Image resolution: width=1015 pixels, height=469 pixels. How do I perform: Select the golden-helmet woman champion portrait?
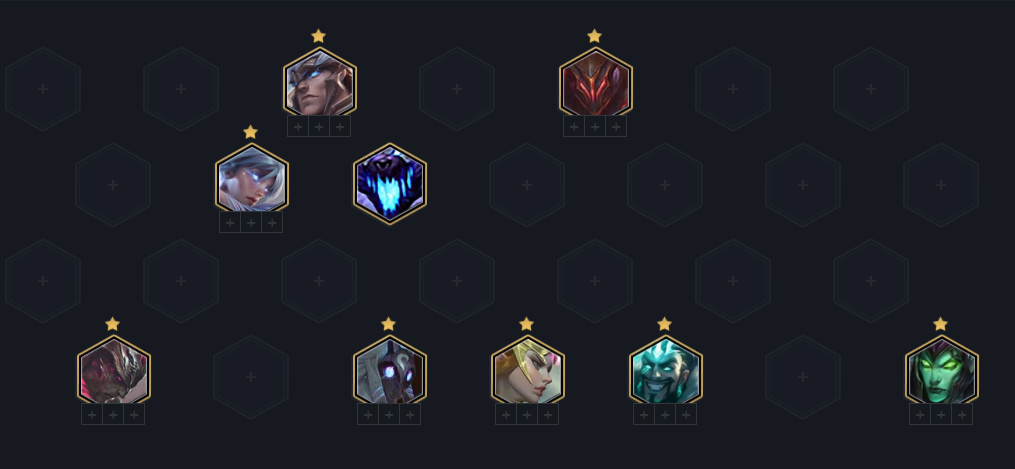point(528,371)
